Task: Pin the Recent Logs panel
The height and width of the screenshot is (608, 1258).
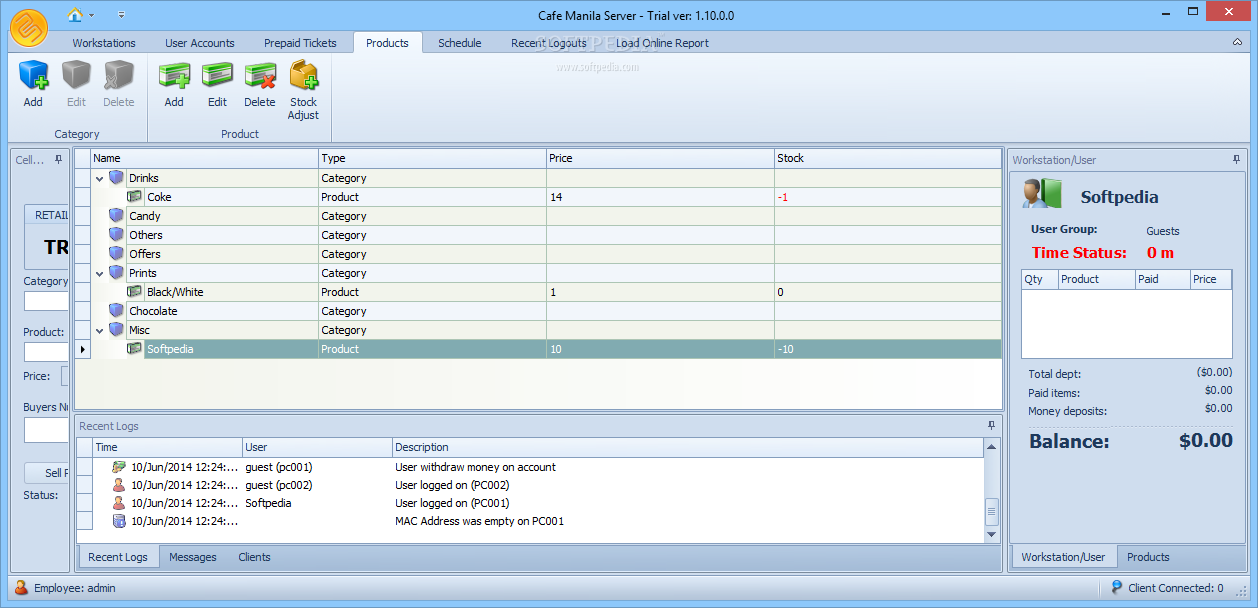Action: coord(991,425)
